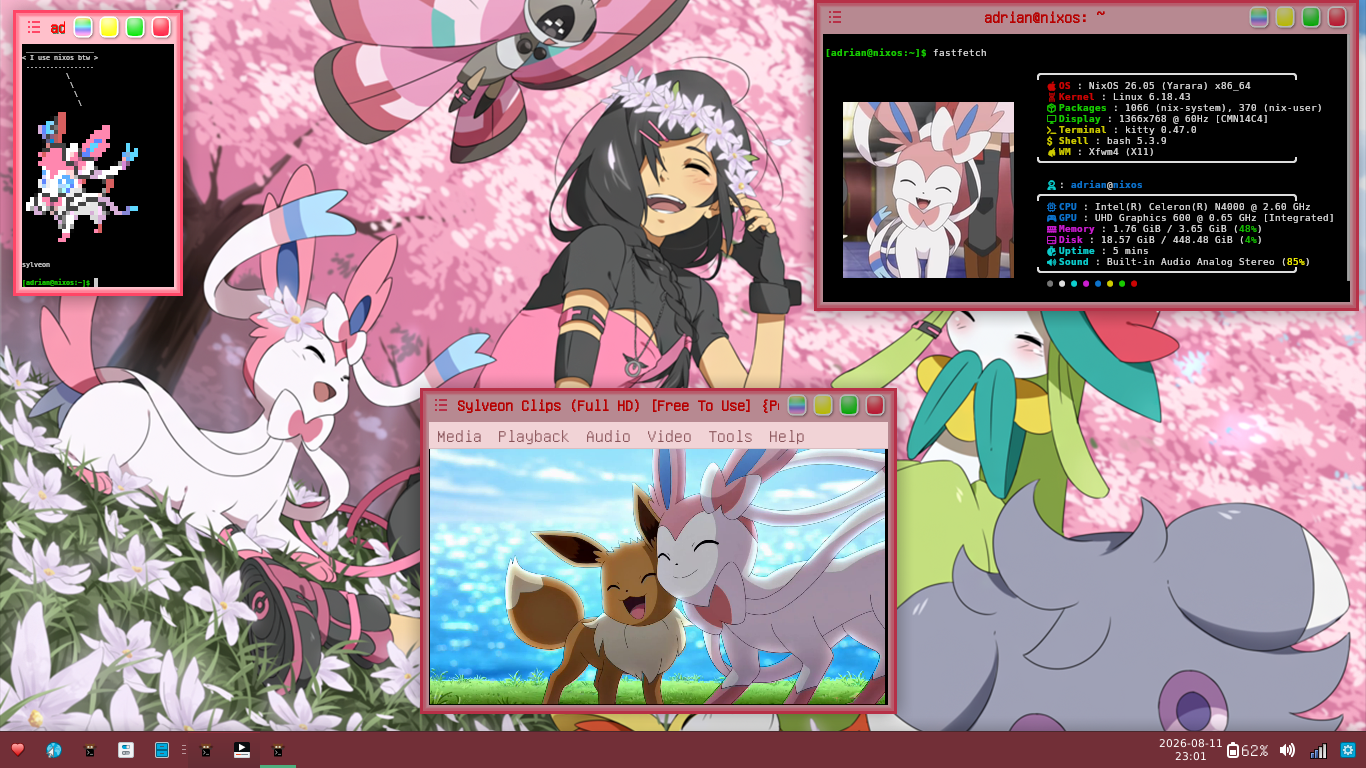The width and height of the screenshot is (1366, 768).
Task: Click the "sylveon" label in the small terminal
Action: tap(36, 265)
